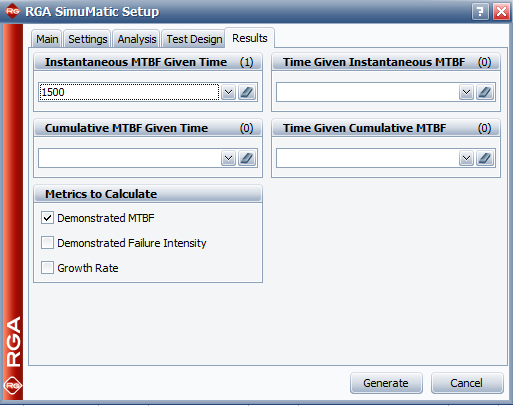Uncheck the Demonstrated MTBF checkbox
Viewport: 513px width, 406px height.
[x=47, y=218]
